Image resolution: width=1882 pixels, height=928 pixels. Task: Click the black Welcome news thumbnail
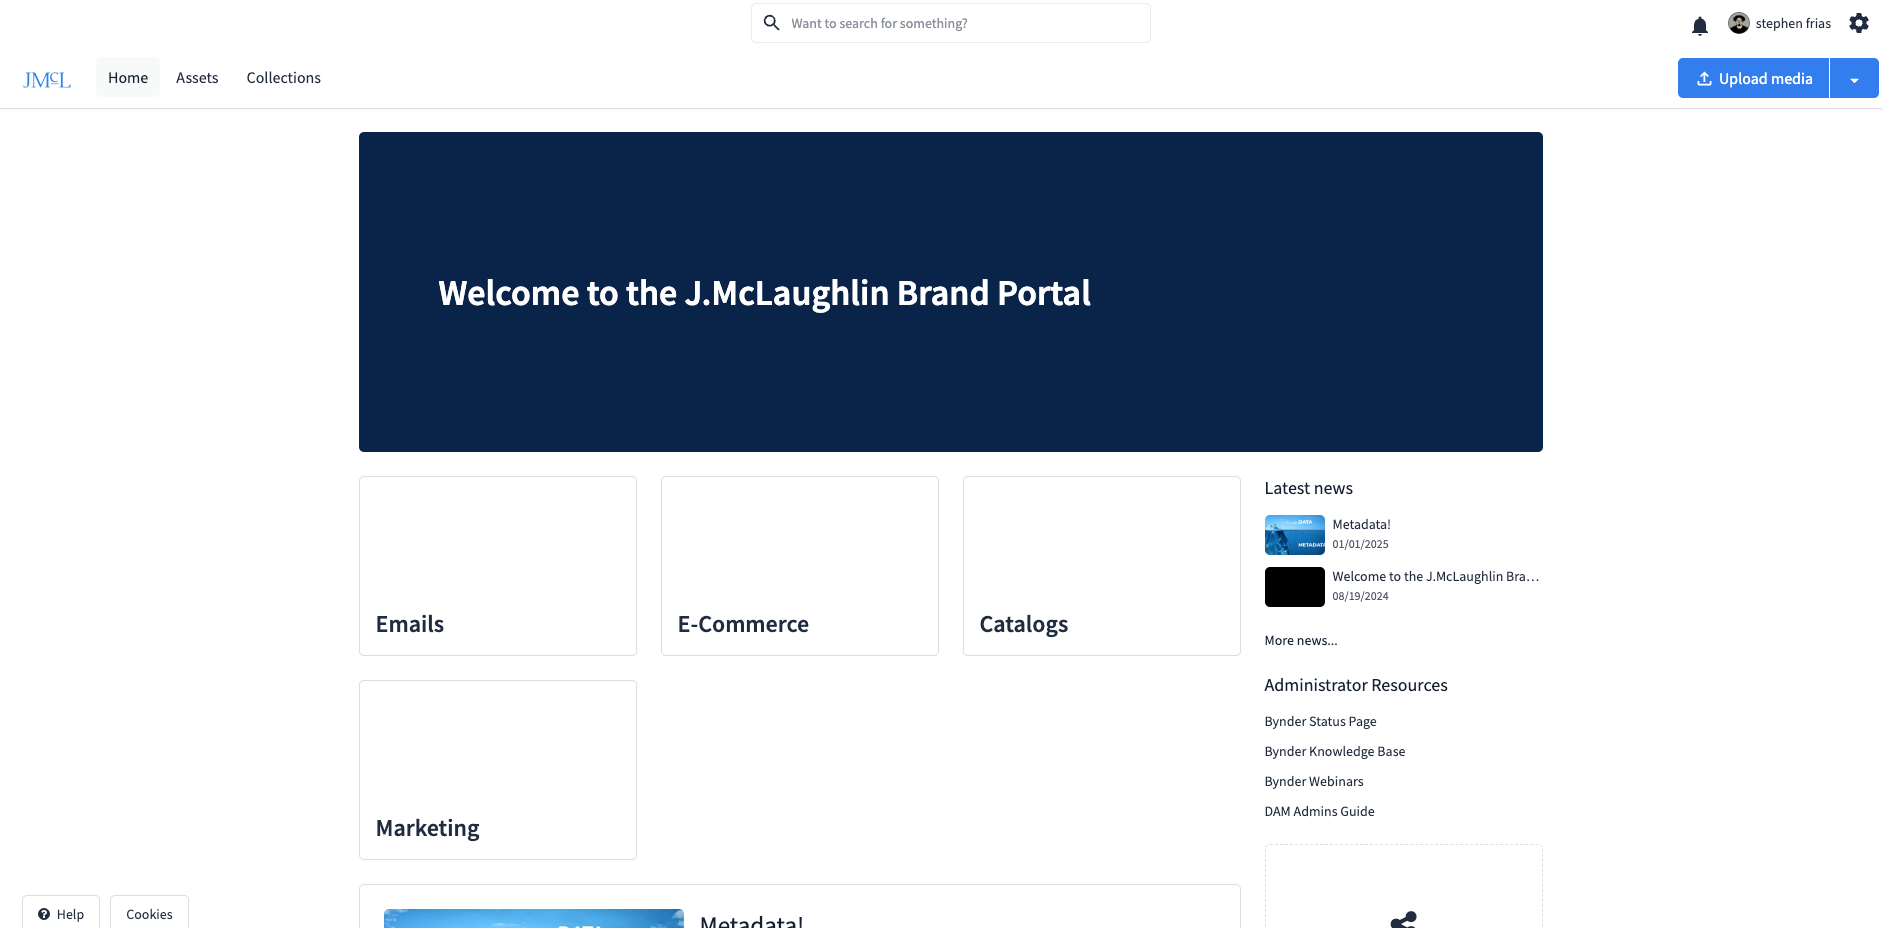click(1294, 587)
